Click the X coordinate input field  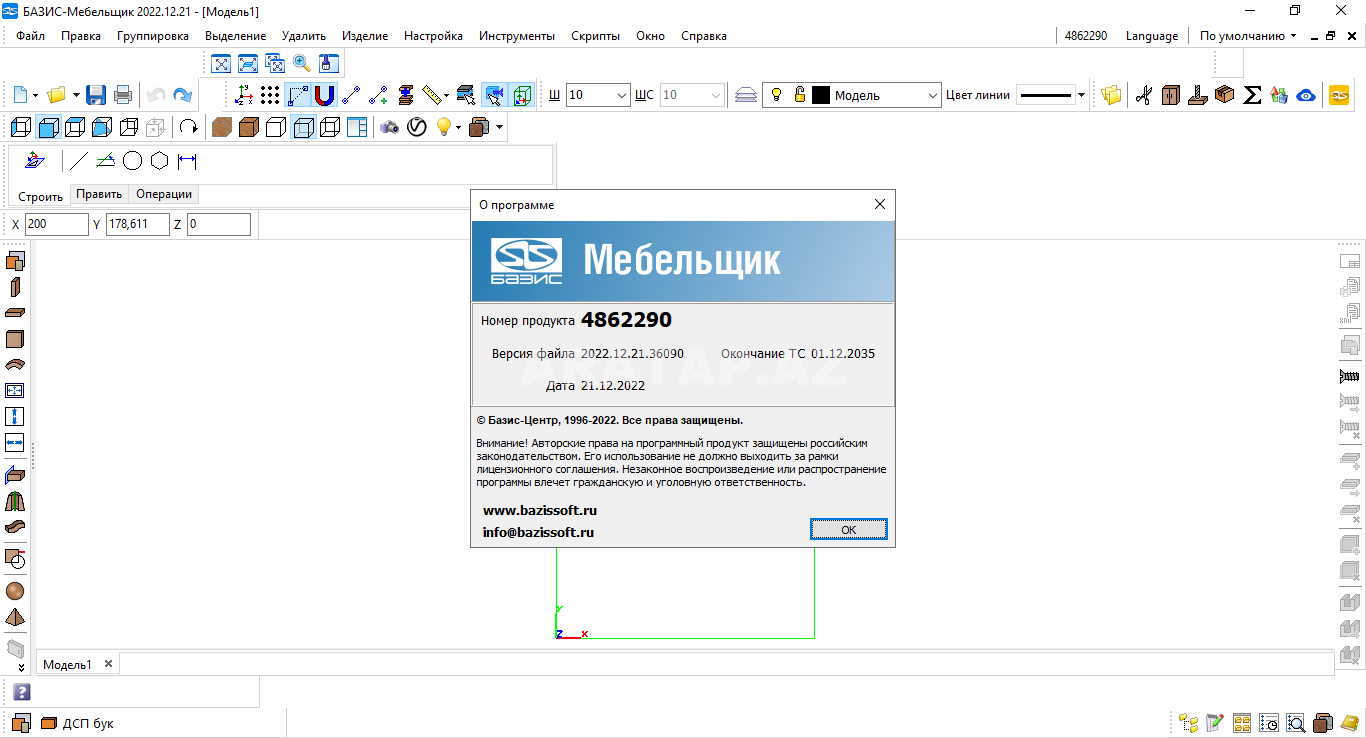pyautogui.click(x=56, y=224)
